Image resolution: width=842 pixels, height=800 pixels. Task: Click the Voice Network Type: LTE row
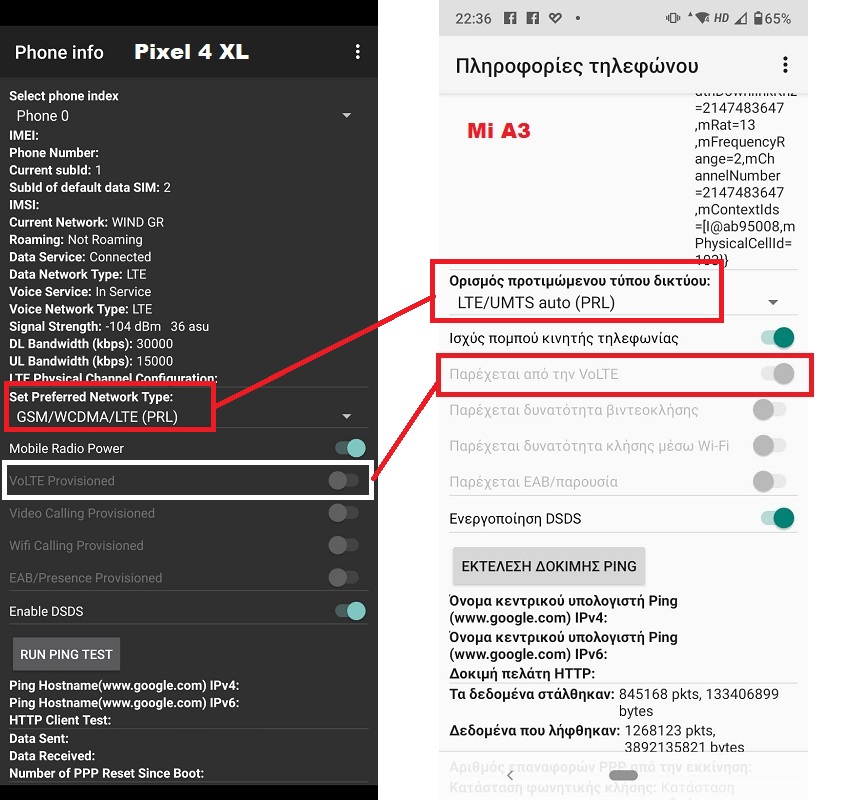(81, 309)
